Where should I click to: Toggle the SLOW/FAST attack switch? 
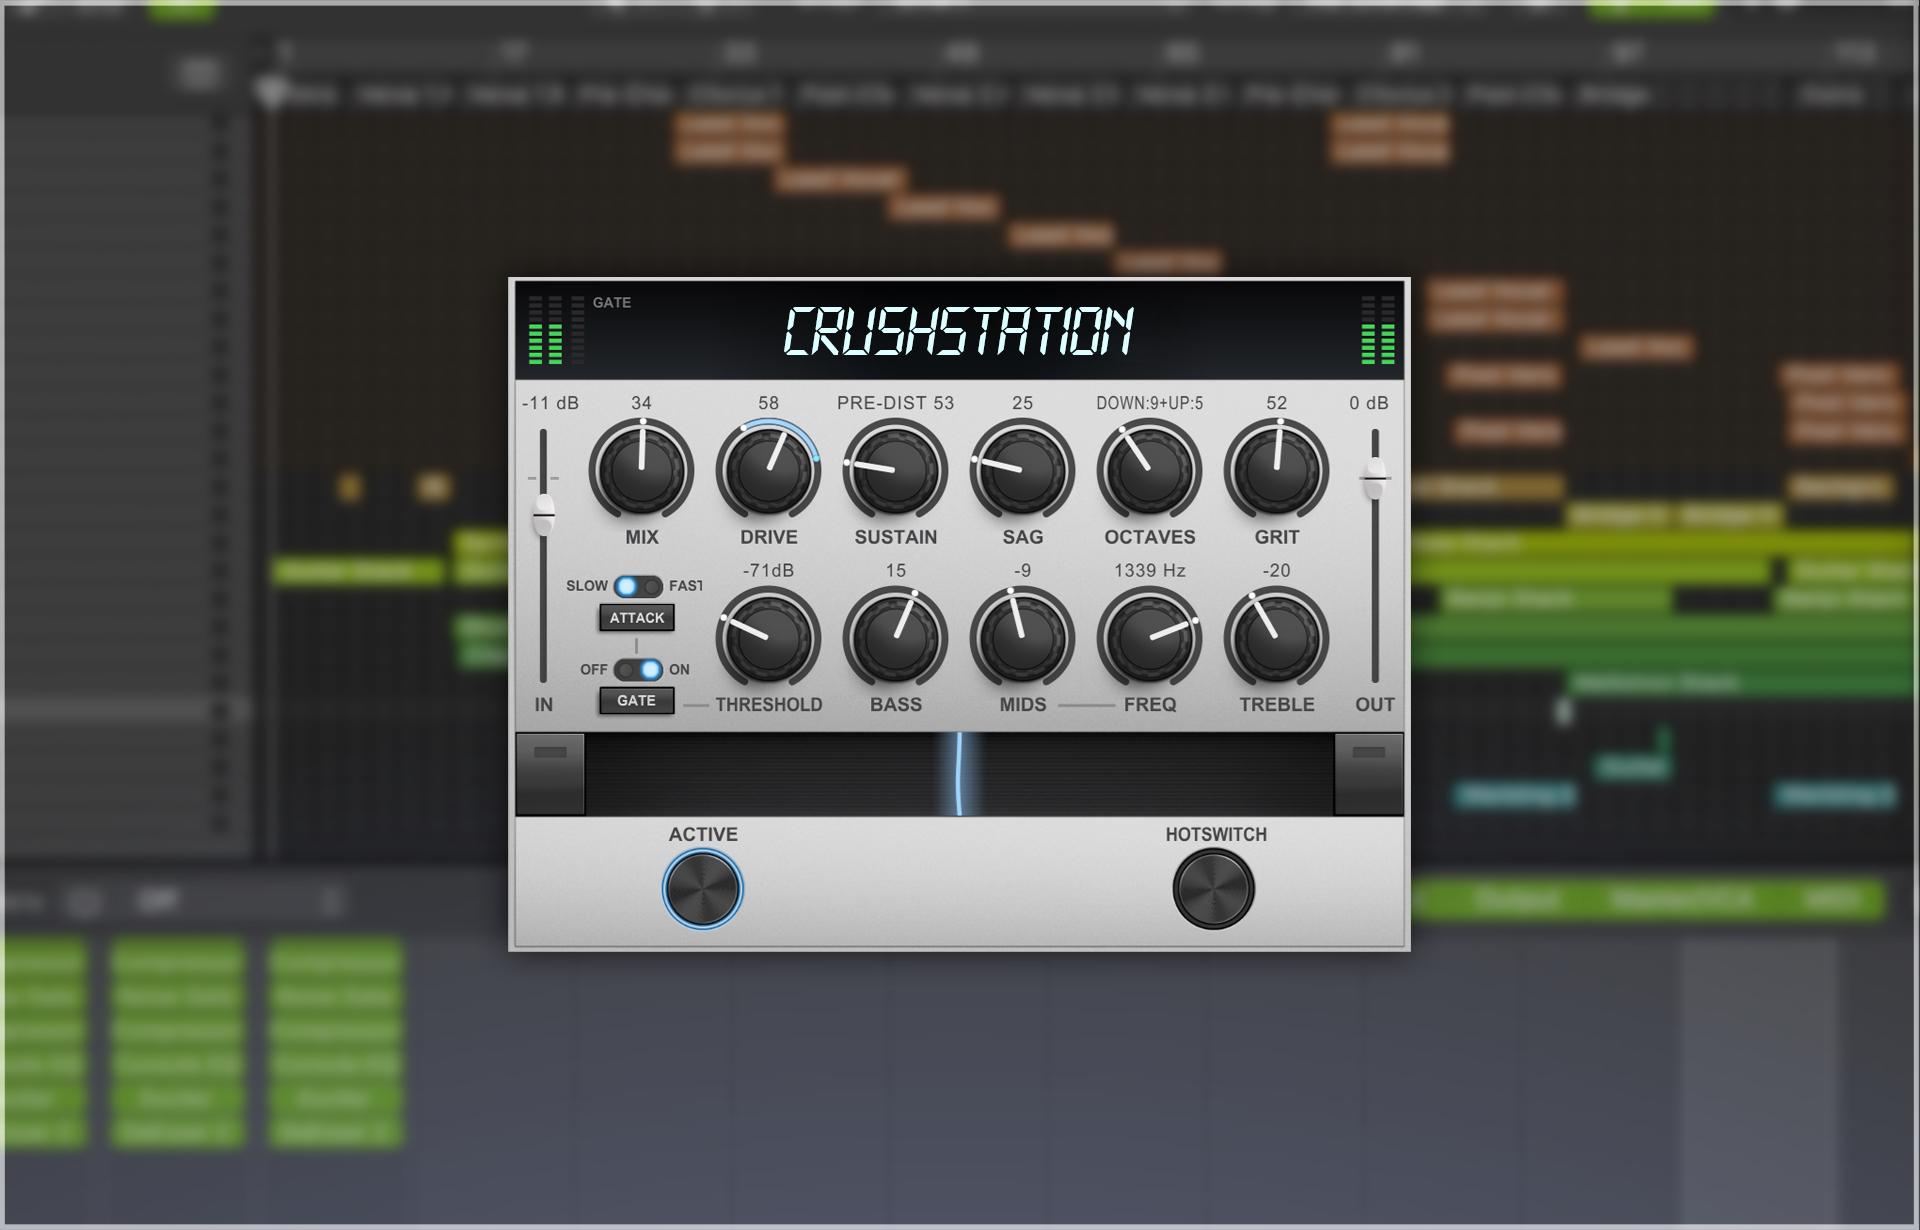pyautogui.click(x=638, y=586)
